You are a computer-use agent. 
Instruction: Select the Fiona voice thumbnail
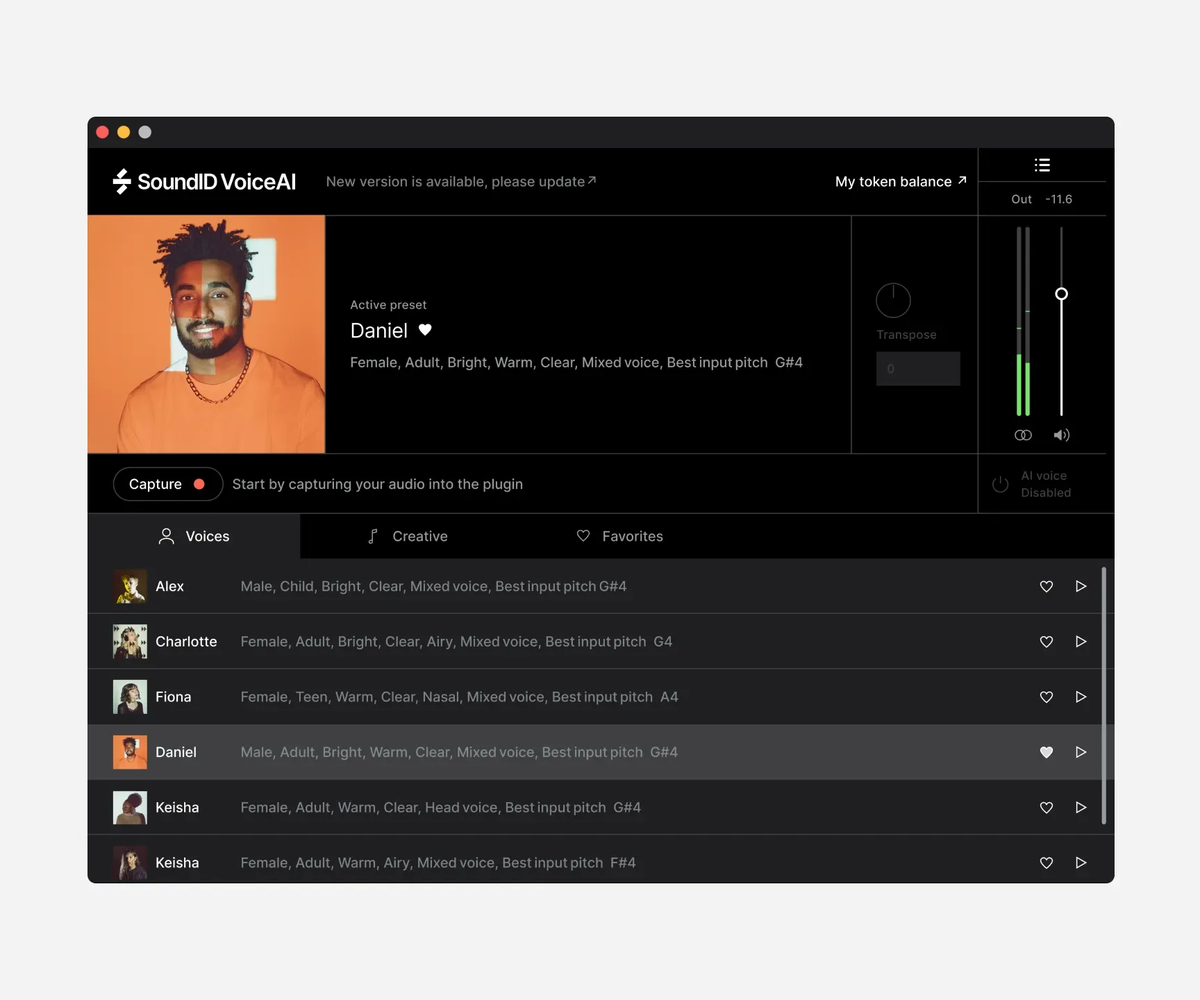tap(130, 697)
